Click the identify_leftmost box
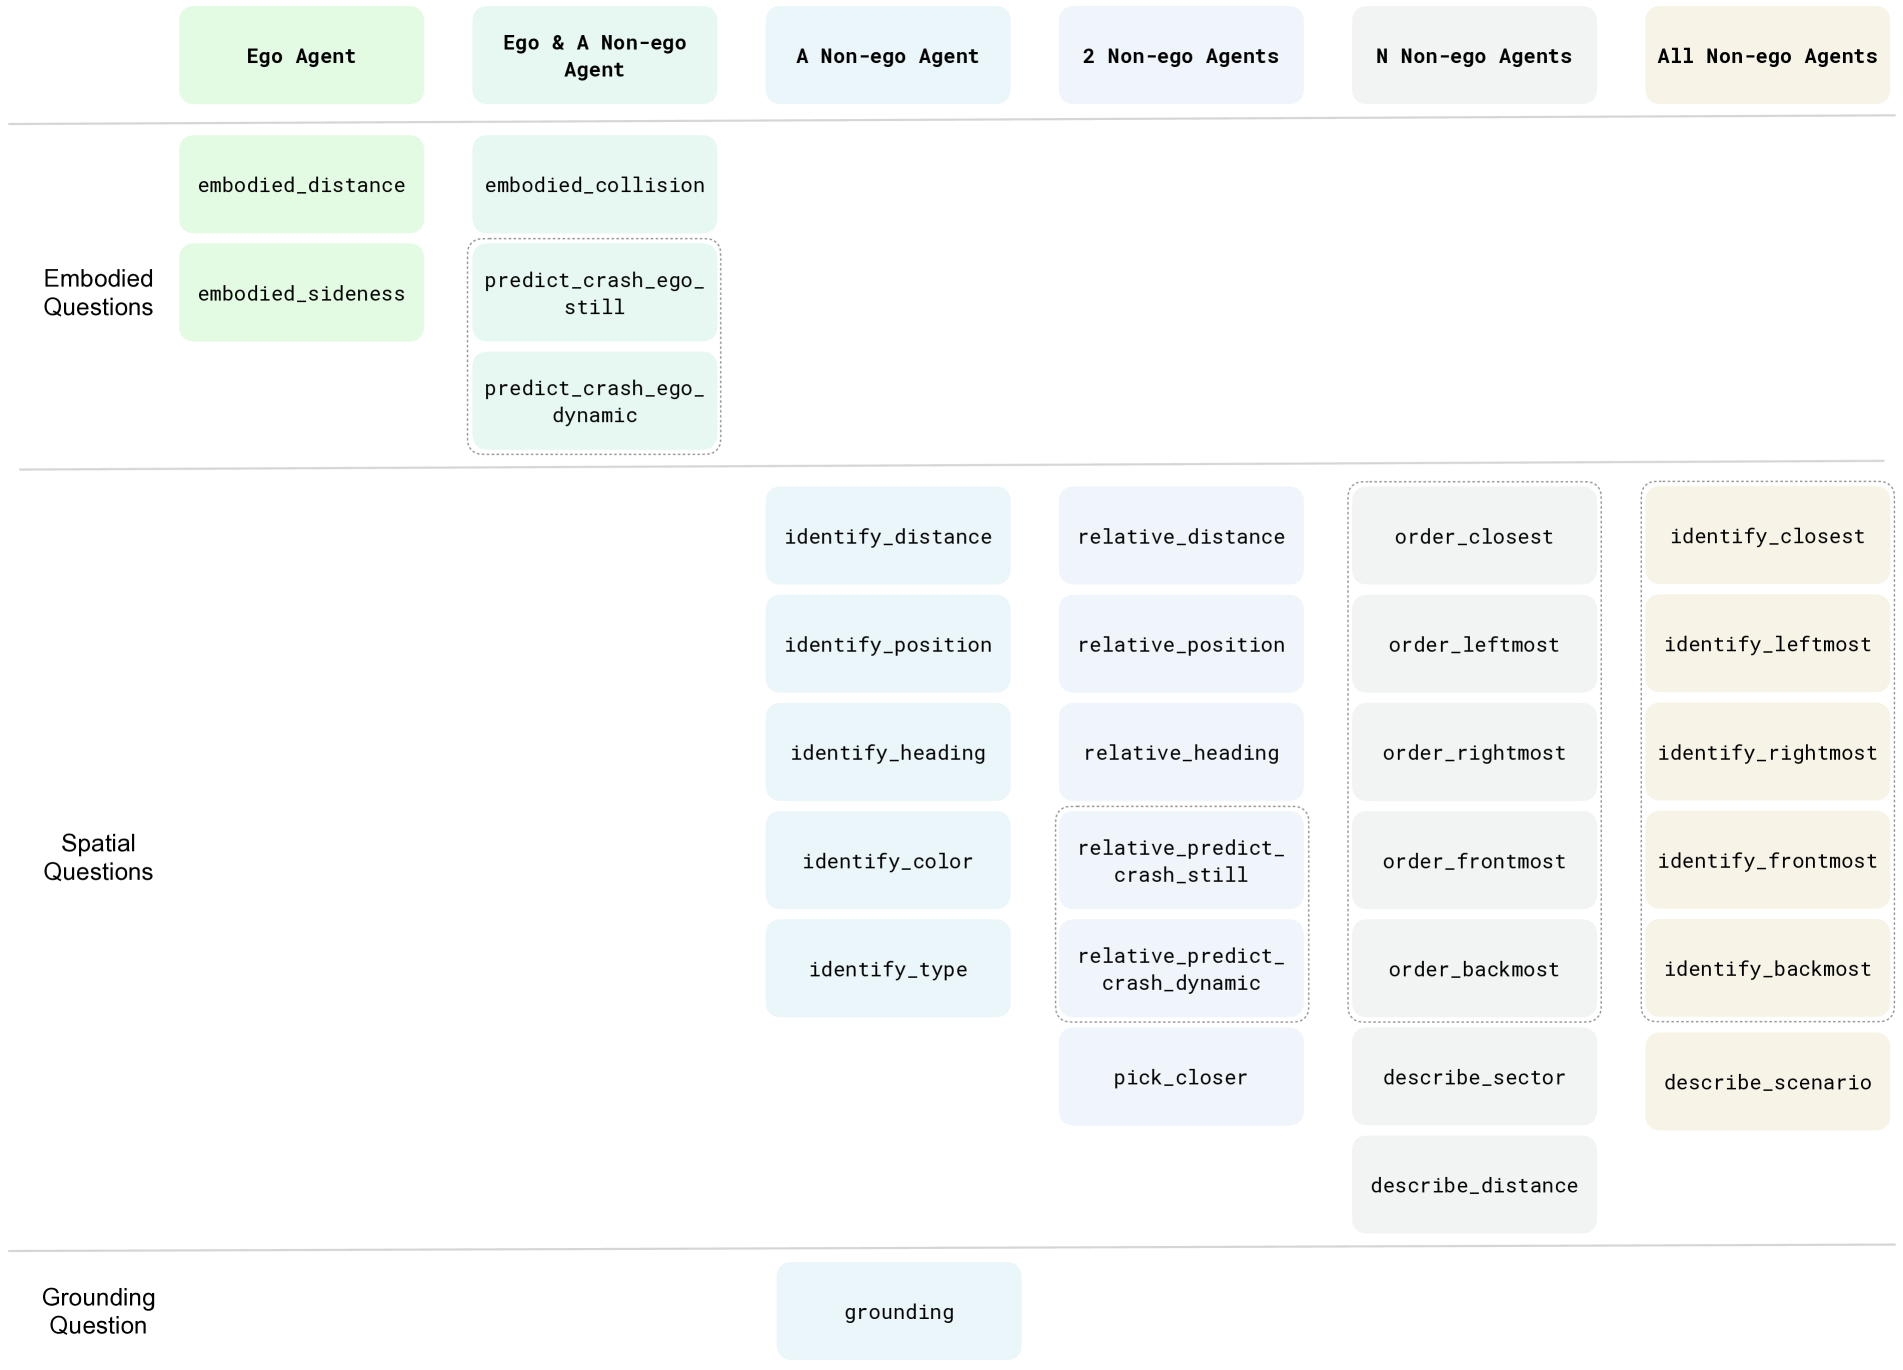1903x1370 pixels. pyautogui.click(x=1767, y=645)
